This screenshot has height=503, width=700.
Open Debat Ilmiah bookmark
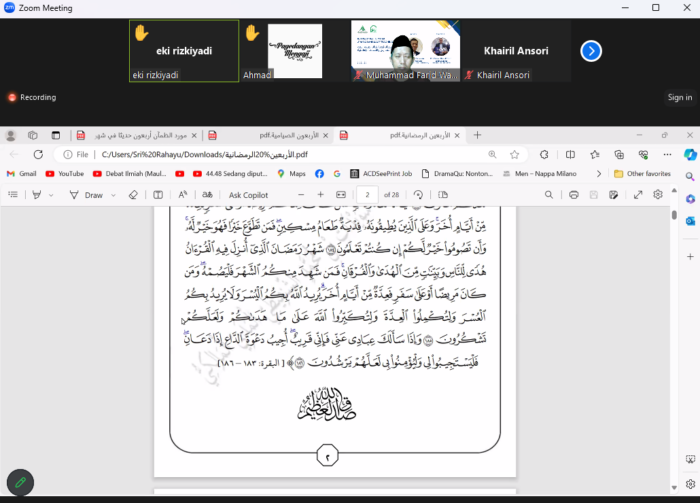click(x=129, y=174)
